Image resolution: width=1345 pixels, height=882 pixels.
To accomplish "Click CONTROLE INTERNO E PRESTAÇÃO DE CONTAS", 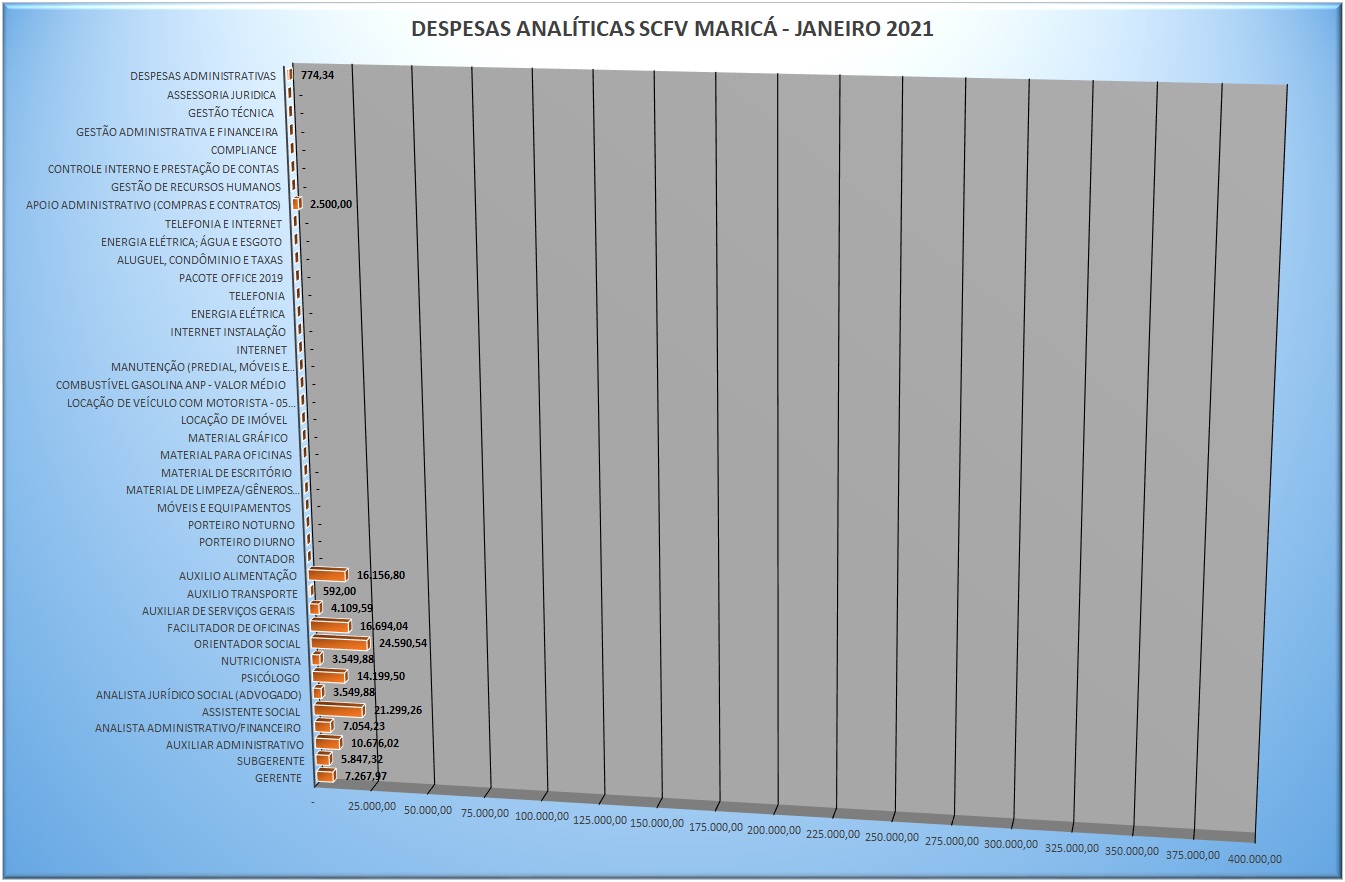I will [x=164, y=169].
